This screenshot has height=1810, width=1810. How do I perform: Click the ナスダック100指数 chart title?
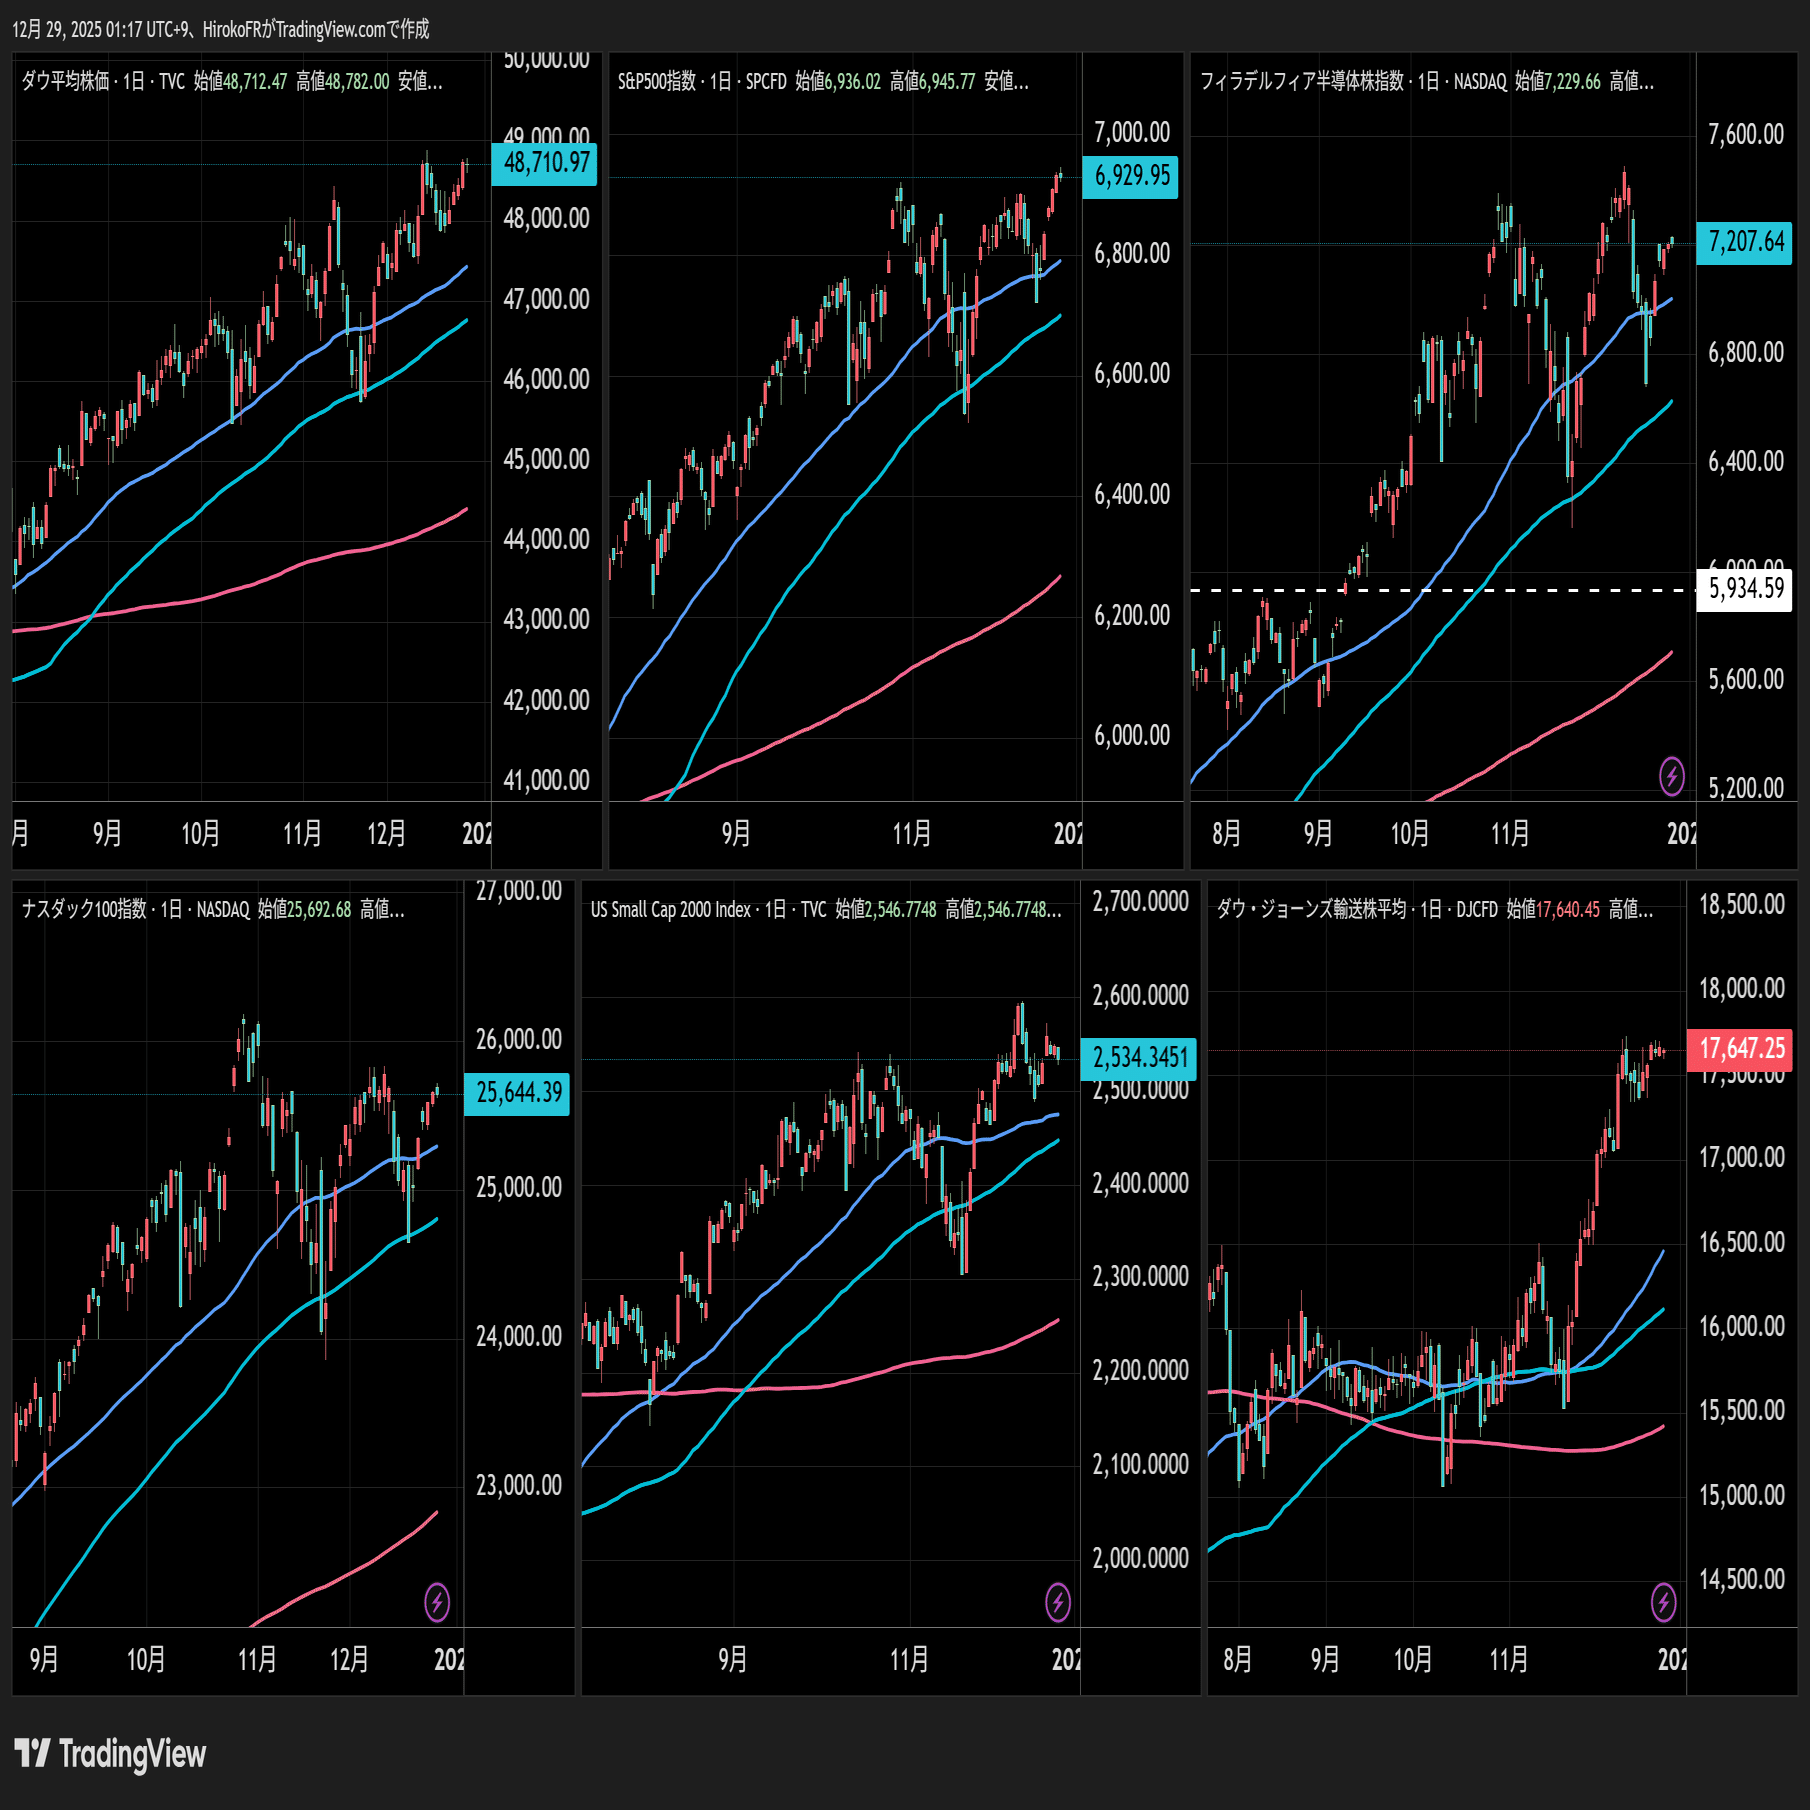[84, 909]
